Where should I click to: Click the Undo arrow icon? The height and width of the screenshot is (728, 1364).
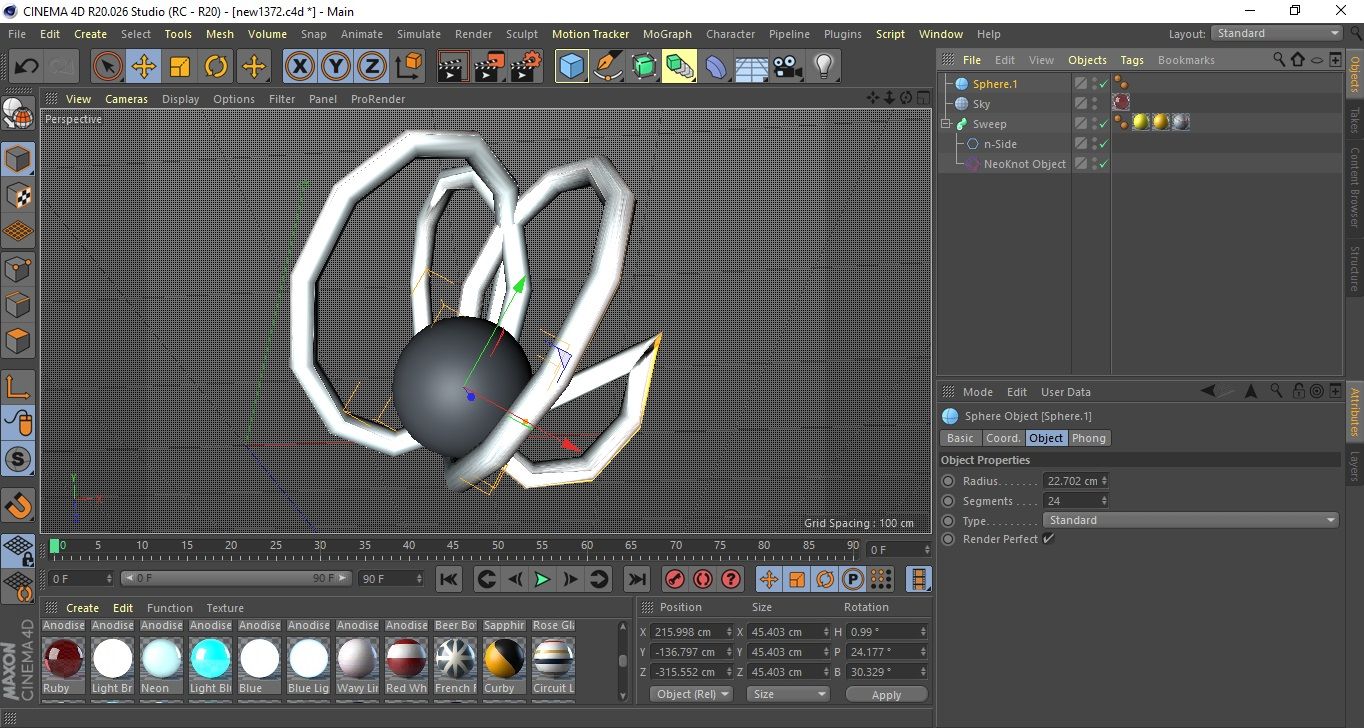coord(26,67)
